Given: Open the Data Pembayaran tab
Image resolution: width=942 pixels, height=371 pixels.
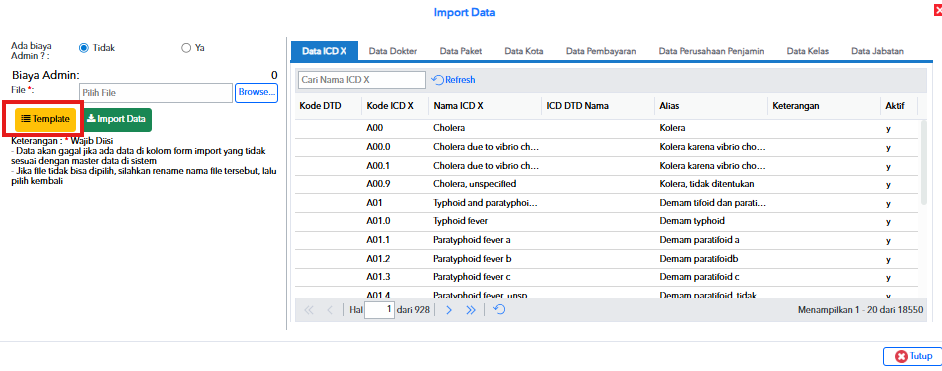Looking at the screenshot, I should [x=601, y=51].
